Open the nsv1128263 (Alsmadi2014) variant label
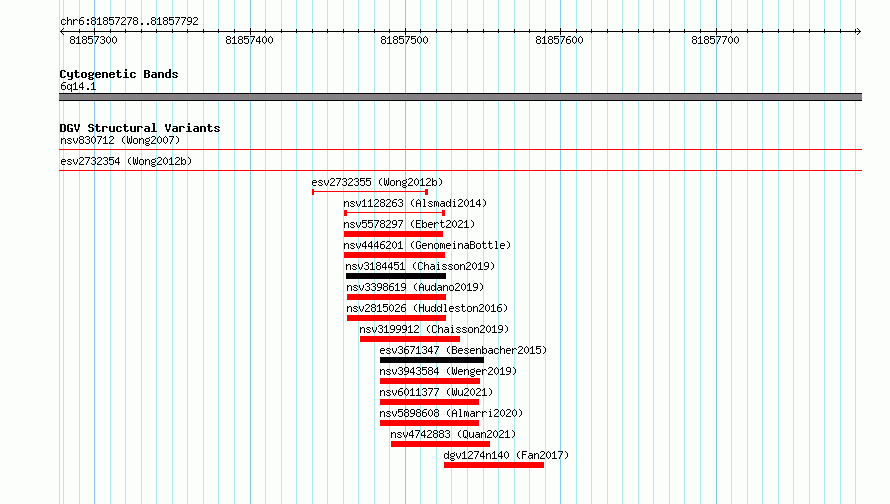 point(415,203)
